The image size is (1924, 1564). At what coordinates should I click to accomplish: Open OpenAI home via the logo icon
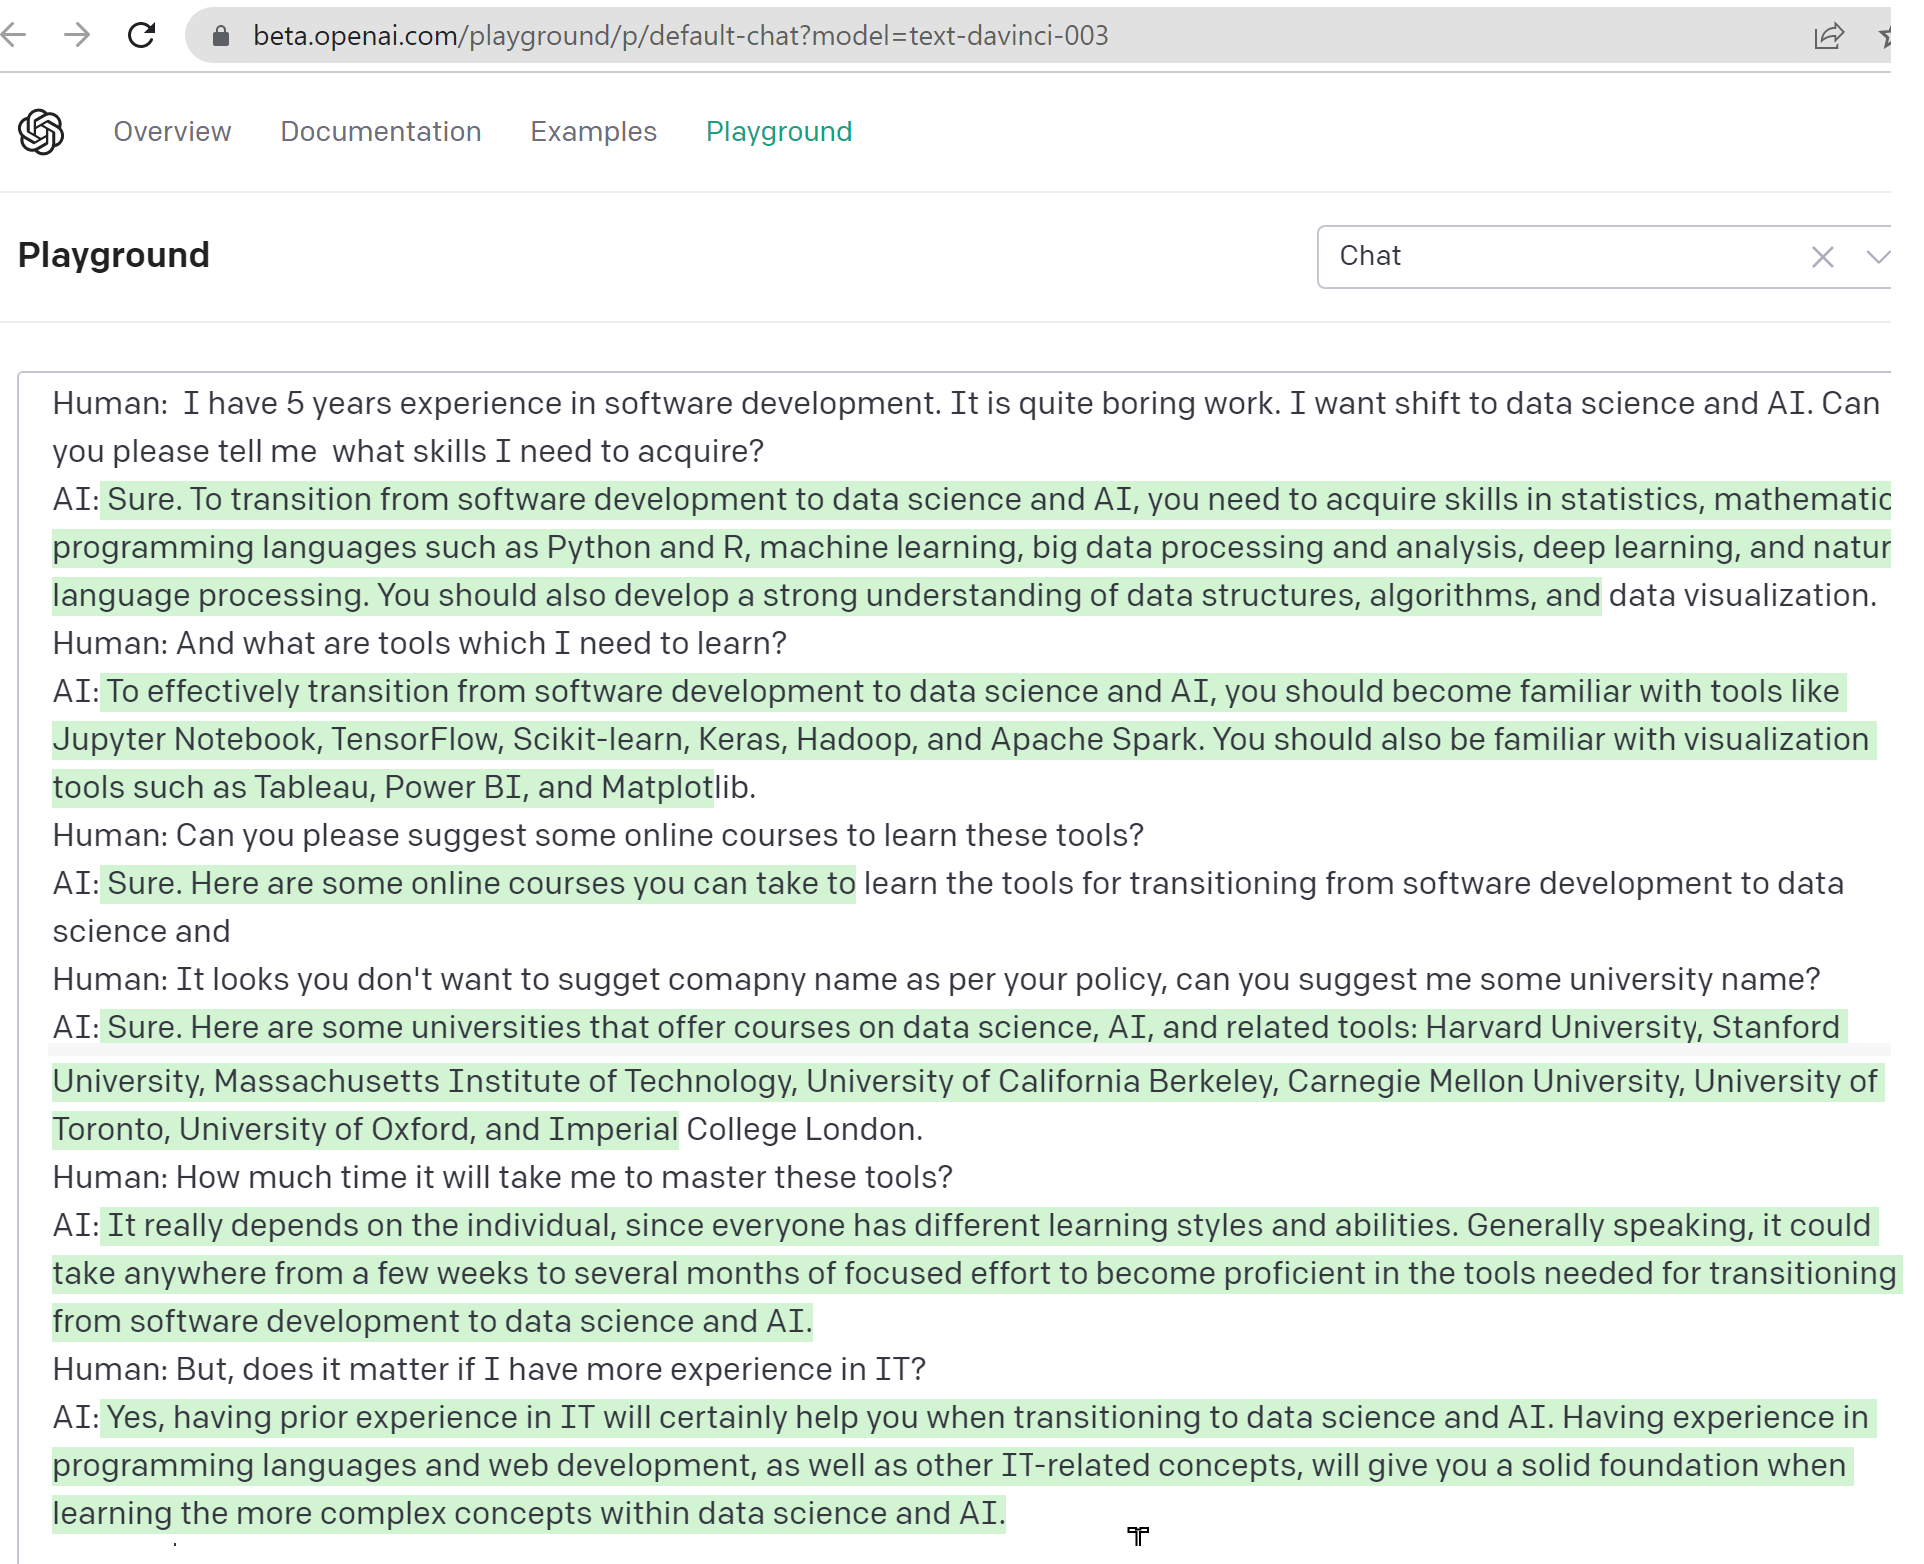[x=41, y=132]
